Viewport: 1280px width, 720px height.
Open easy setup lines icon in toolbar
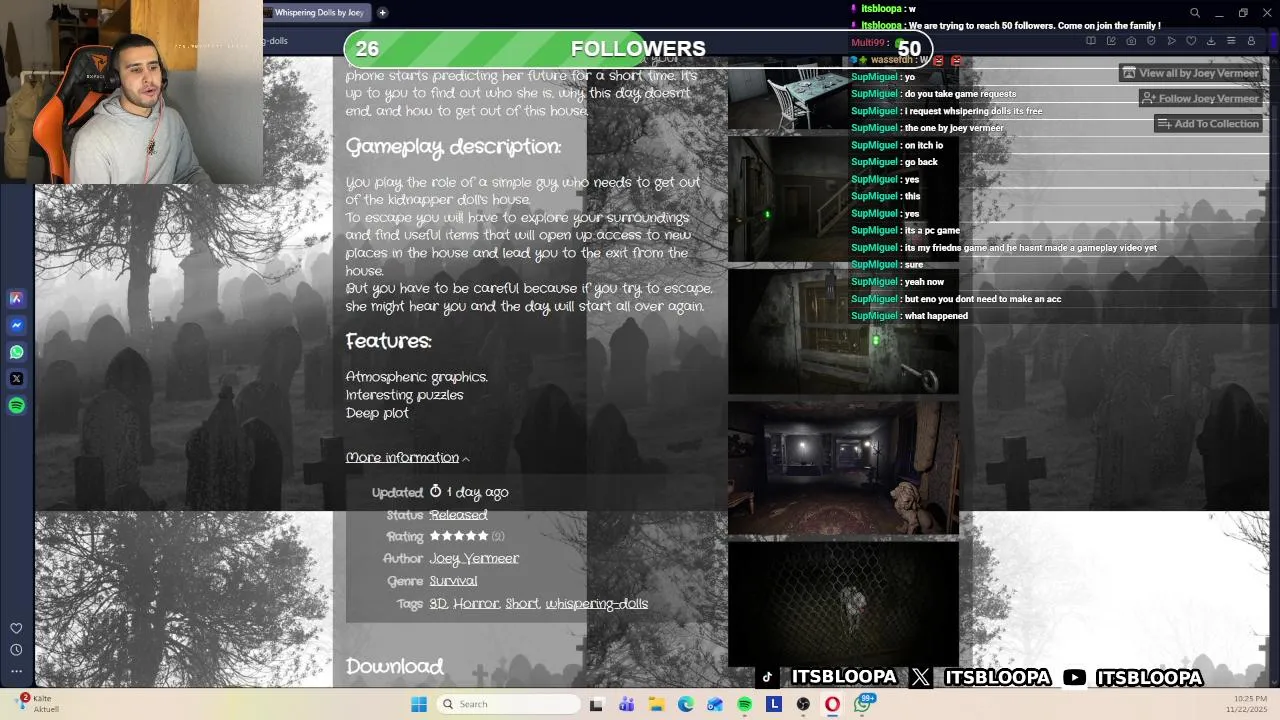pyautogui.click(x=1231, y=41)
